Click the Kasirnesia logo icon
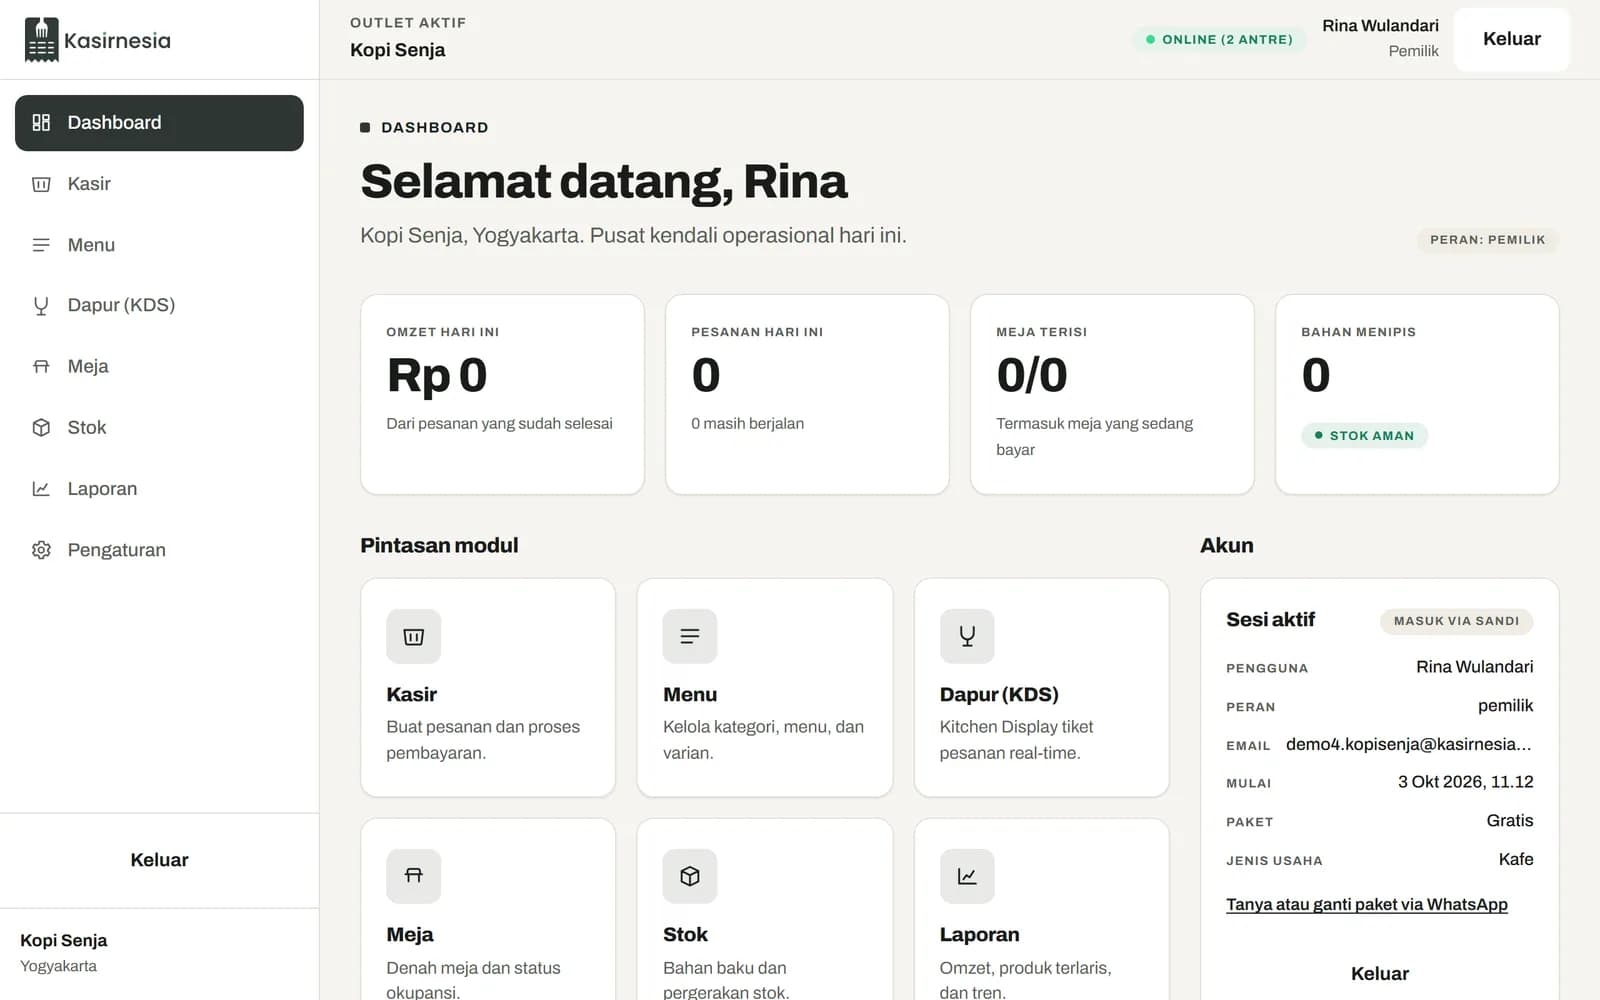The image size is (1600, 1000). [41, 40]
